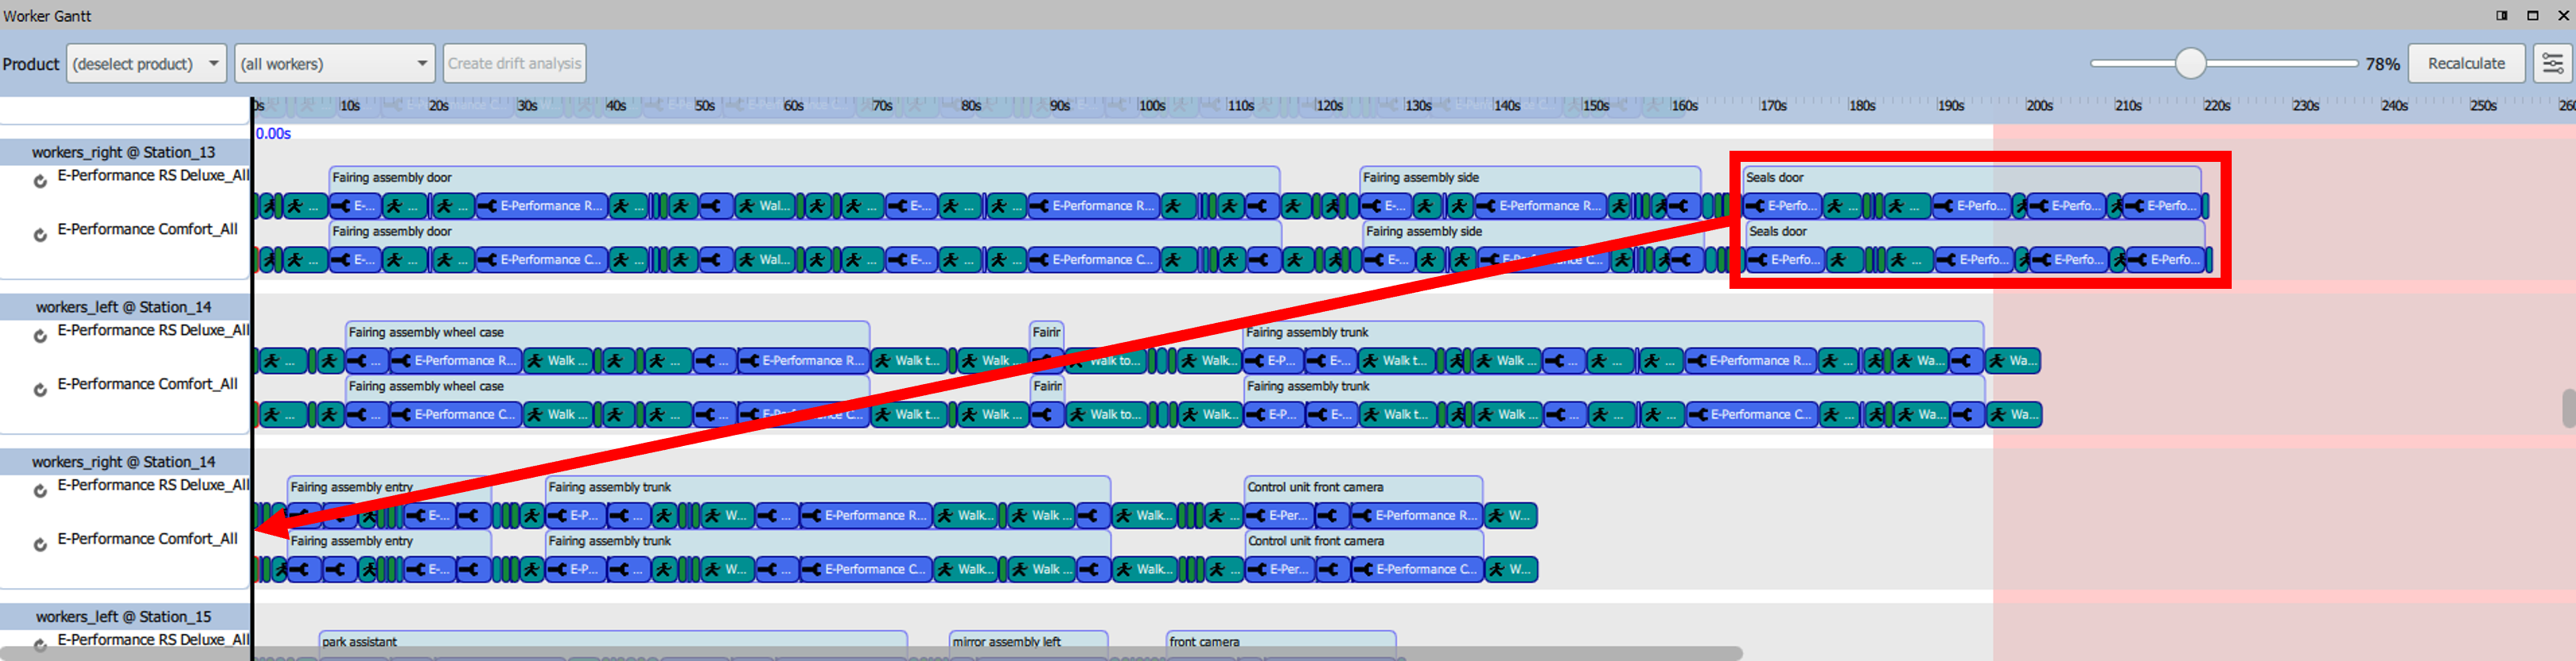2576x661 pixels.
Task: Select 'Fairing assembly side' bar in Comfort row
Action: [x=1533, y=232]
